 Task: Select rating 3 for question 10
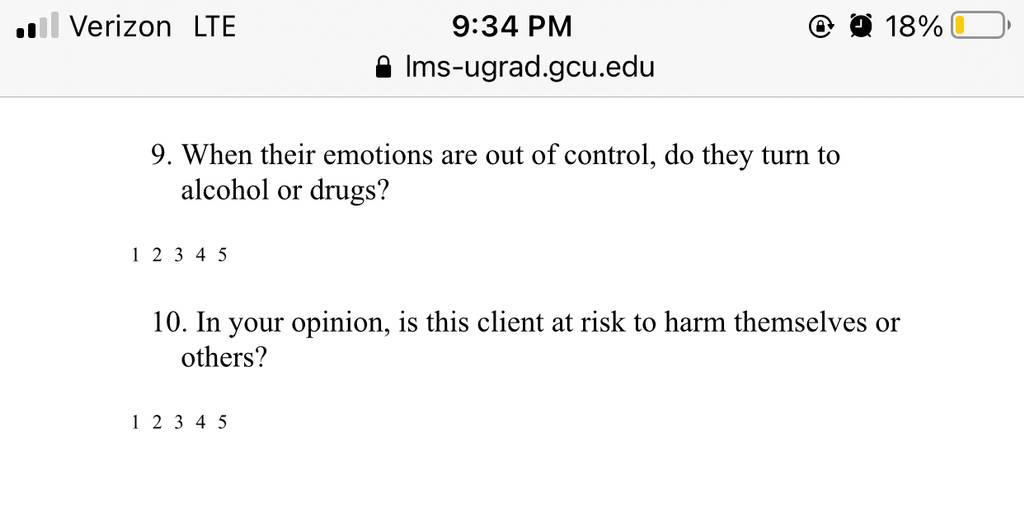click(178, 422)
